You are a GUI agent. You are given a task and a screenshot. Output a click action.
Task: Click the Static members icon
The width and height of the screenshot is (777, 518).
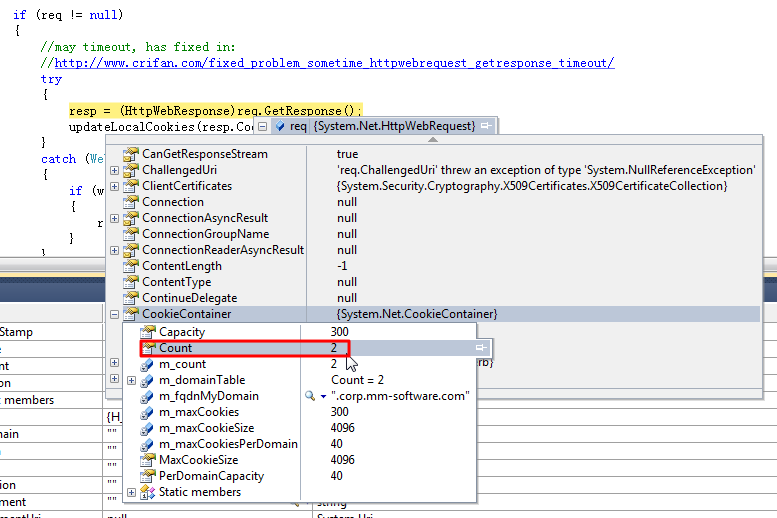pos(148,492)
